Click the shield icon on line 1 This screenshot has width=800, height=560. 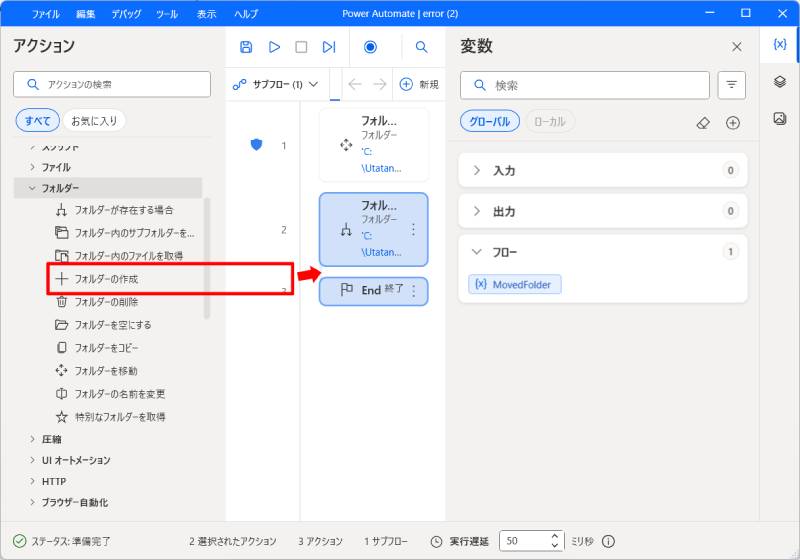(x=257, y=145)
